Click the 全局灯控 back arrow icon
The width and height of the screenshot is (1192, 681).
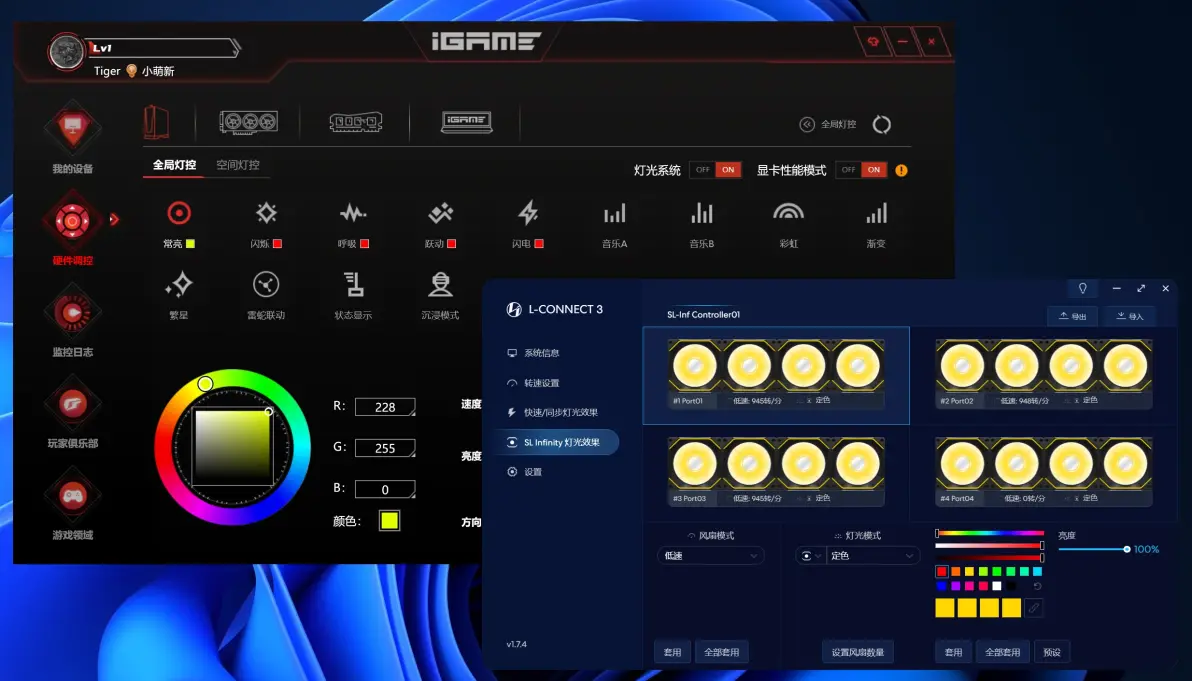807,124
